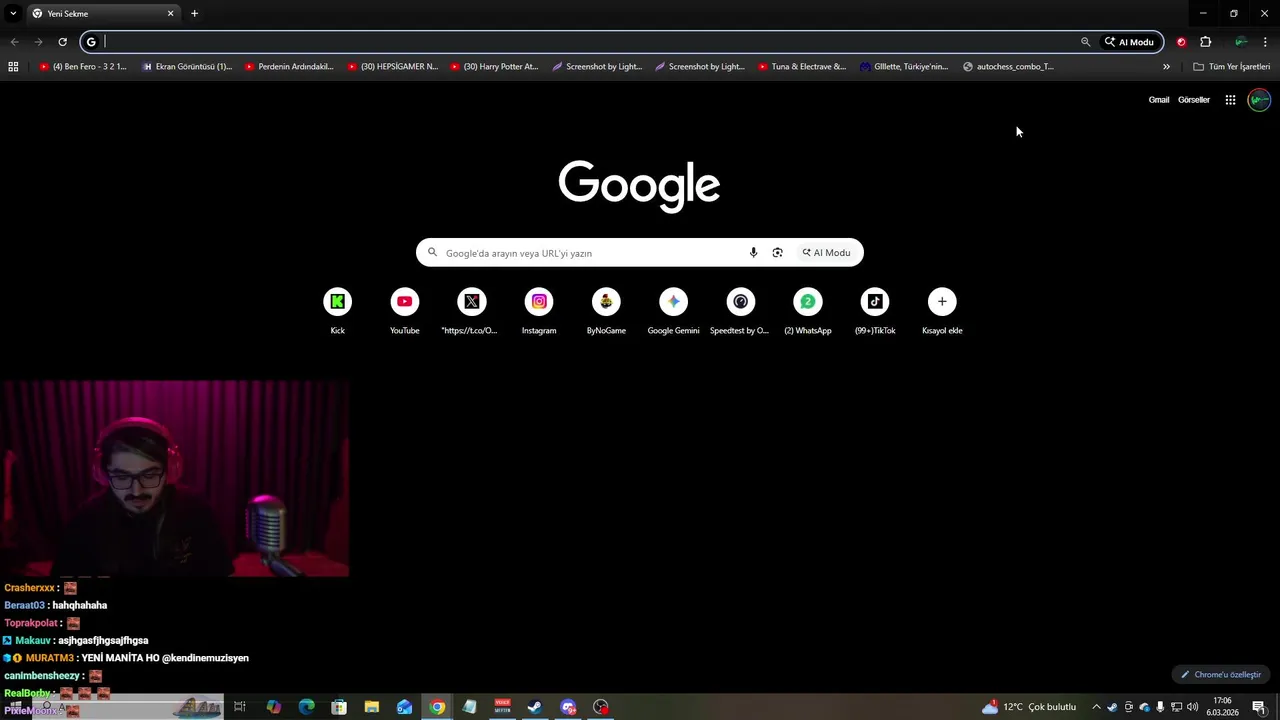Open the Google apps launcher grid
The image size is (1280, 720).
pyautogui.click(x=1230, y=100)
